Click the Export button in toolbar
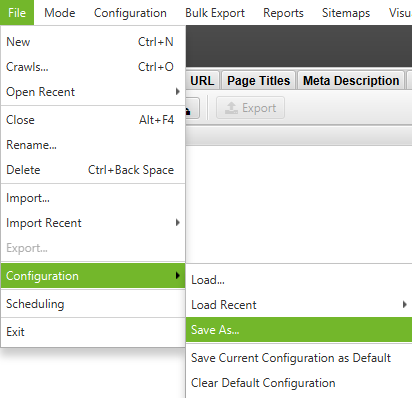The image size is (412, 398). (250, 108)
